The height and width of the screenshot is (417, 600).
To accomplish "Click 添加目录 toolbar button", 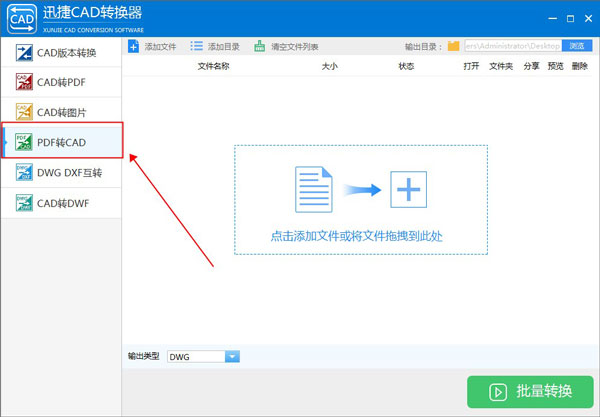I will pyautogui.click(x=215, y=46).
